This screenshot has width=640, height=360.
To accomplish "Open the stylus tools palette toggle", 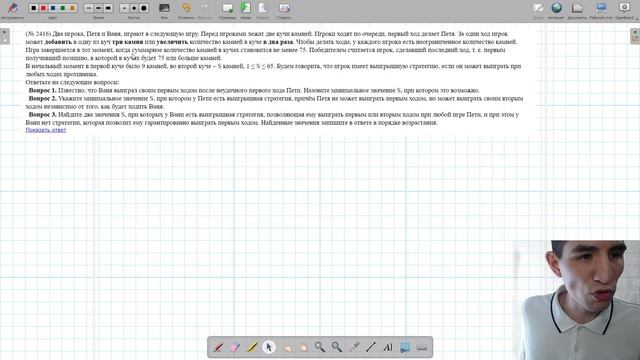I will (x=12, y=8).
